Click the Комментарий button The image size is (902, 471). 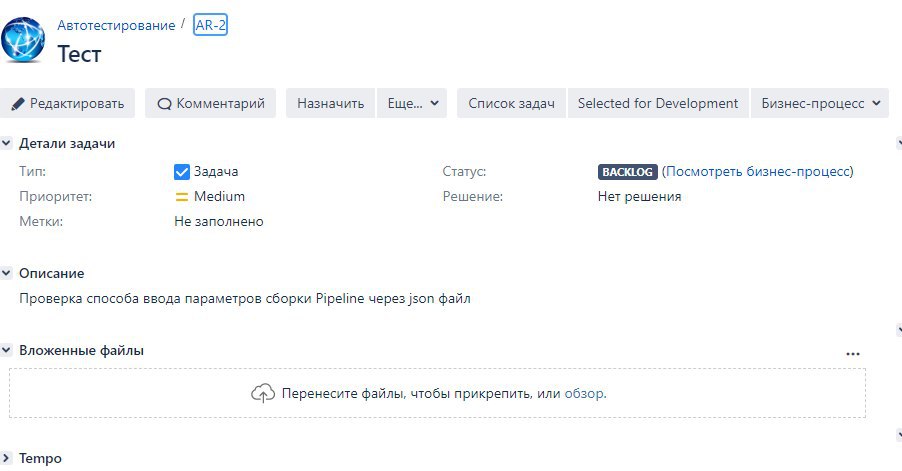211,104
